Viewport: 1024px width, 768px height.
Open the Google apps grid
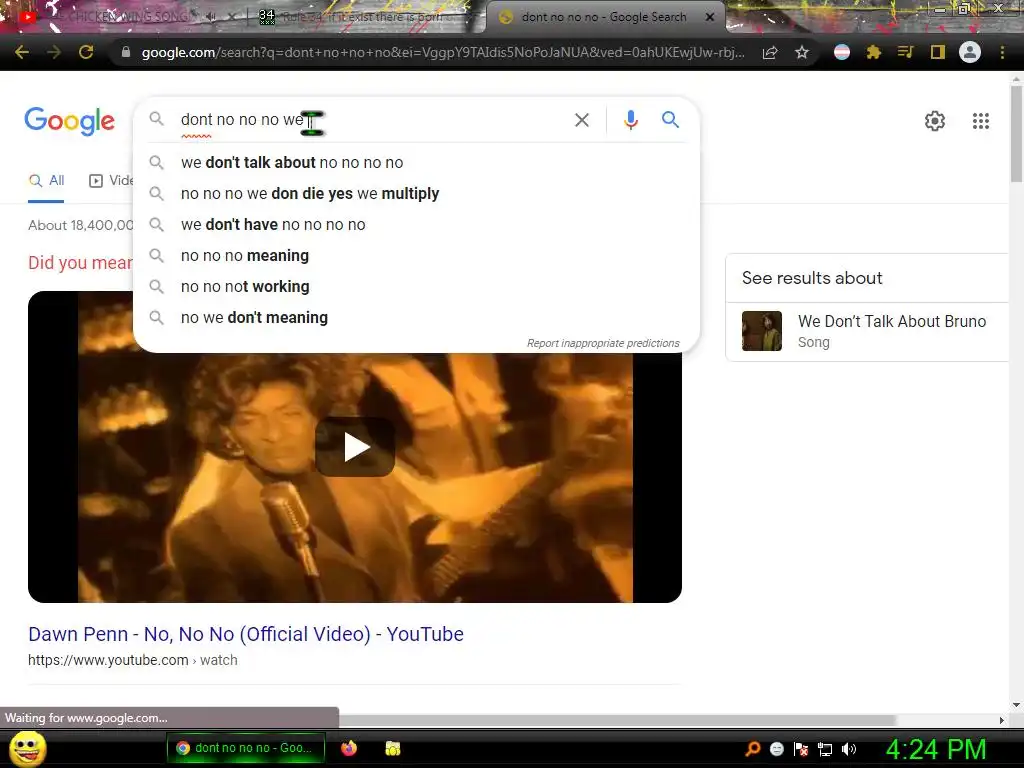(x=981, y=121)
